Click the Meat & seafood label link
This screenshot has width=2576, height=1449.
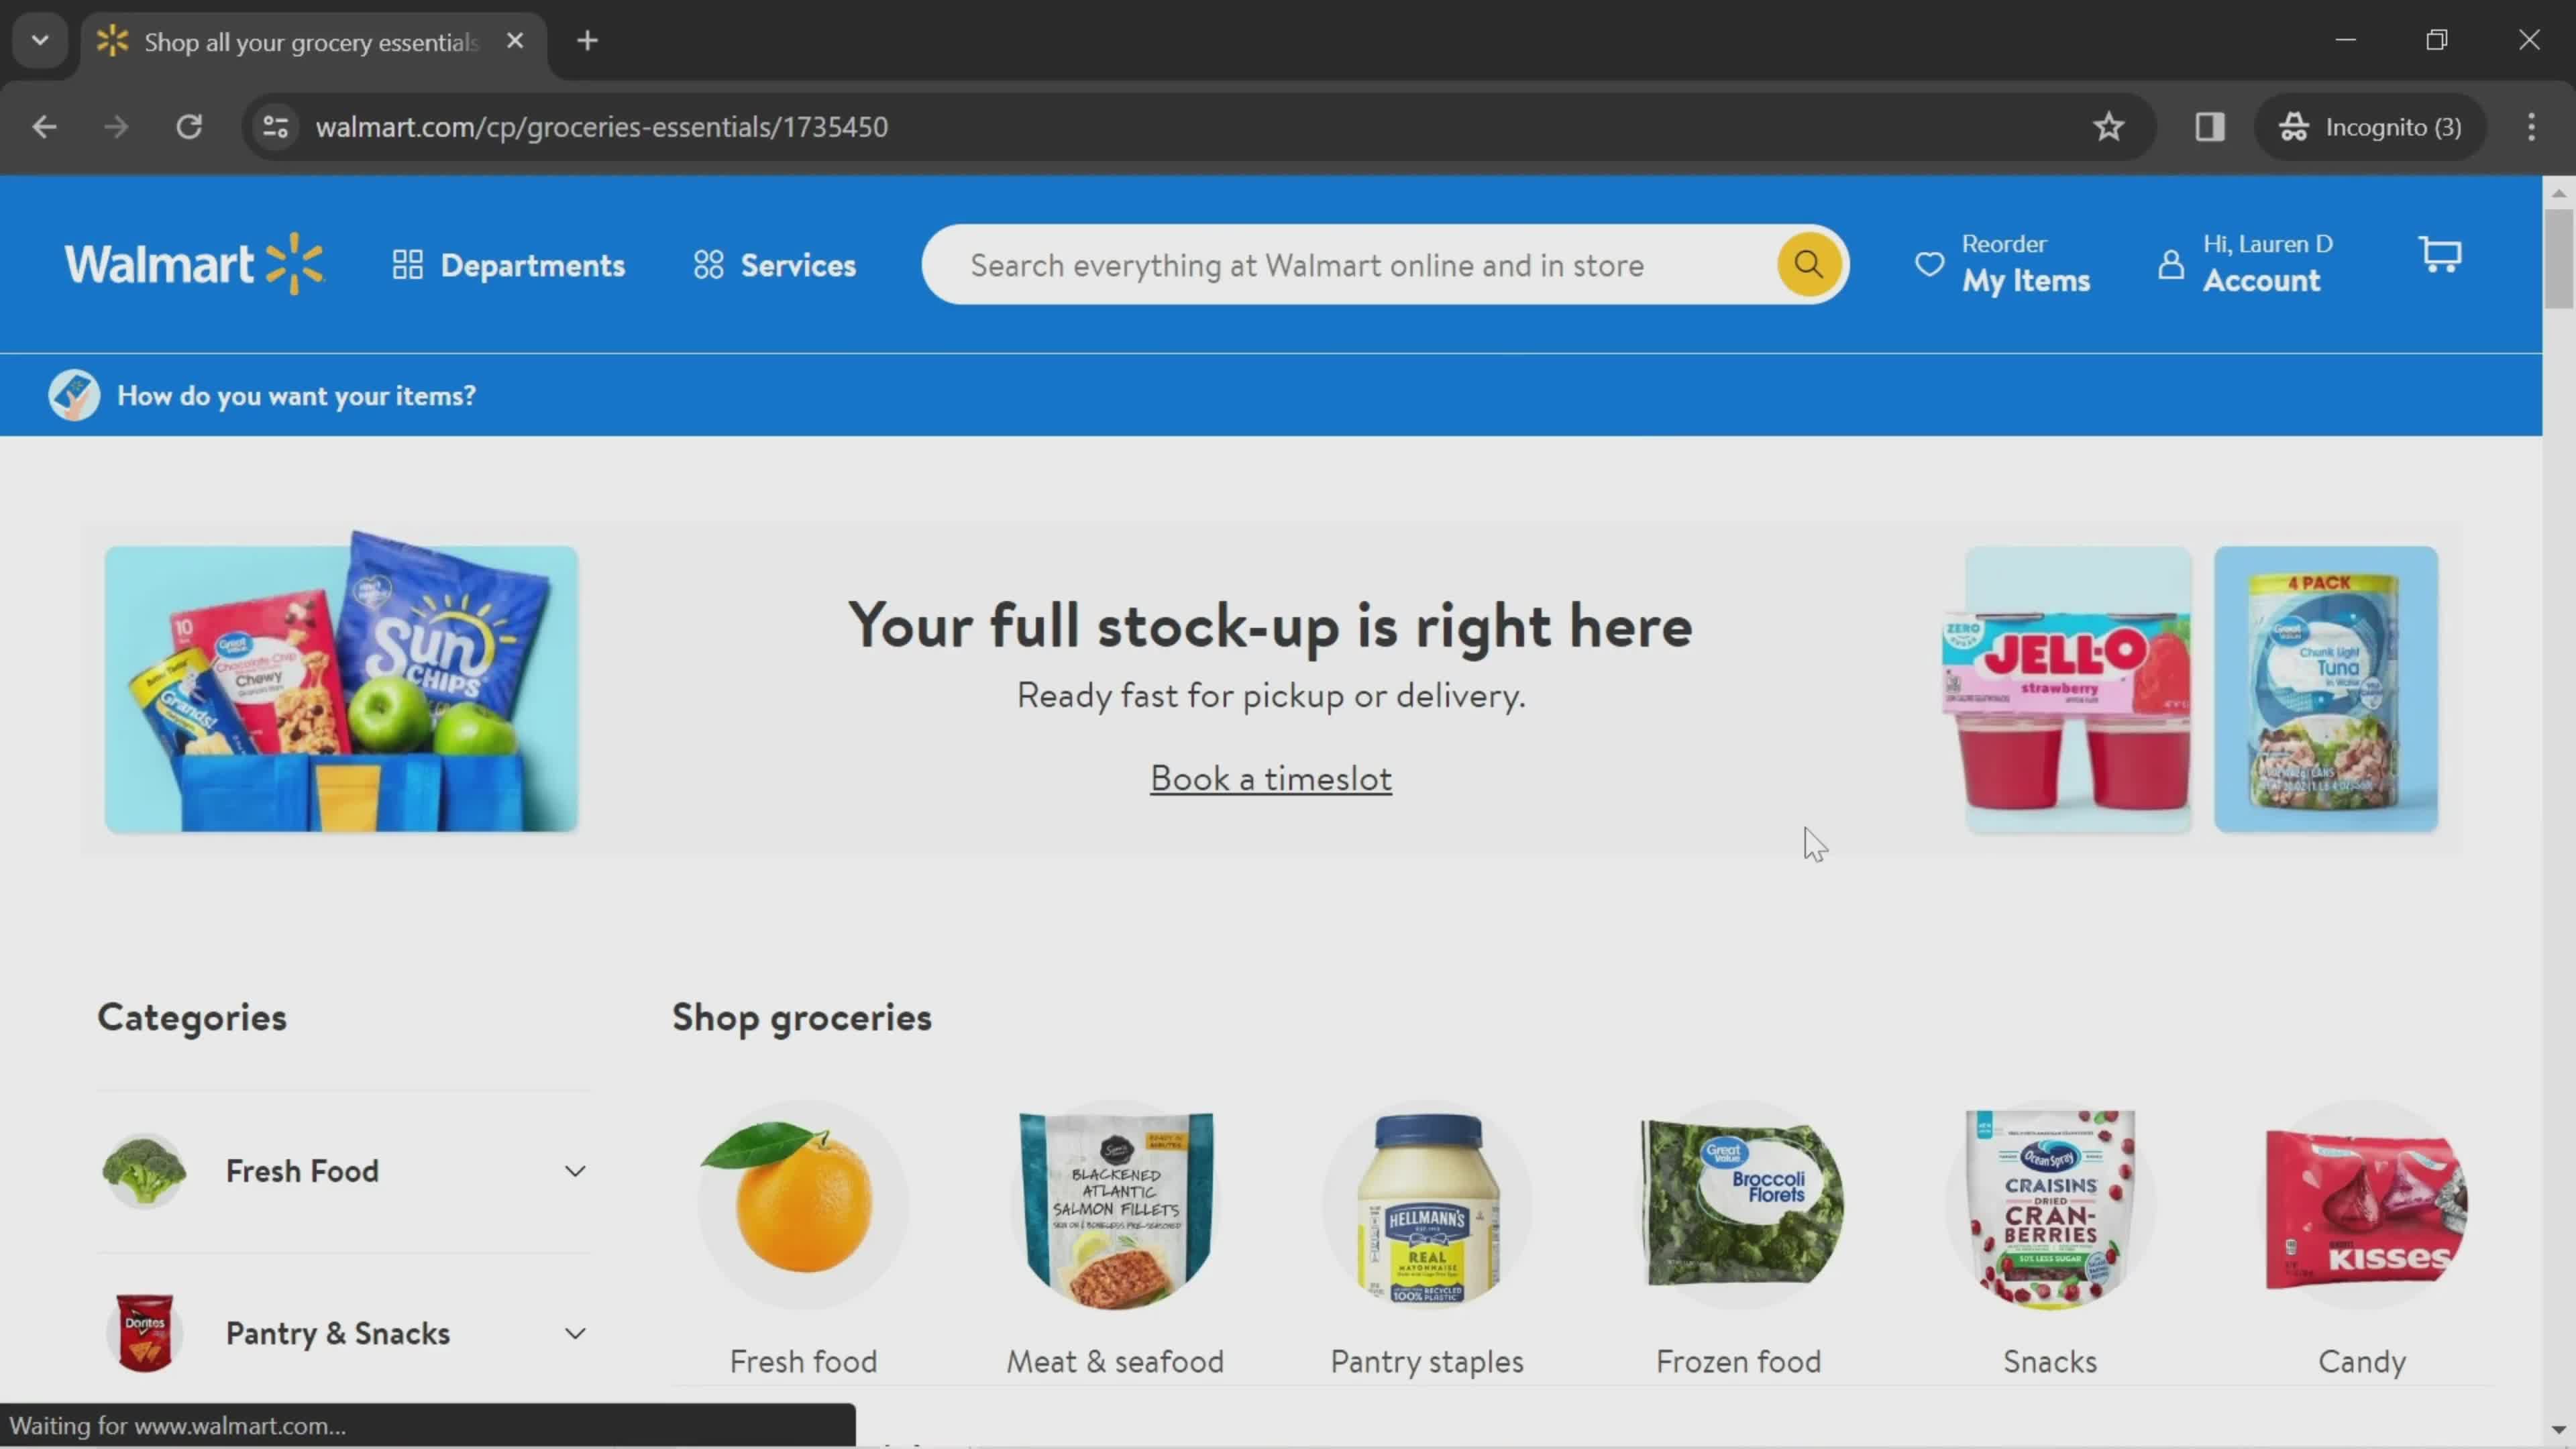coord(1115,1361)
